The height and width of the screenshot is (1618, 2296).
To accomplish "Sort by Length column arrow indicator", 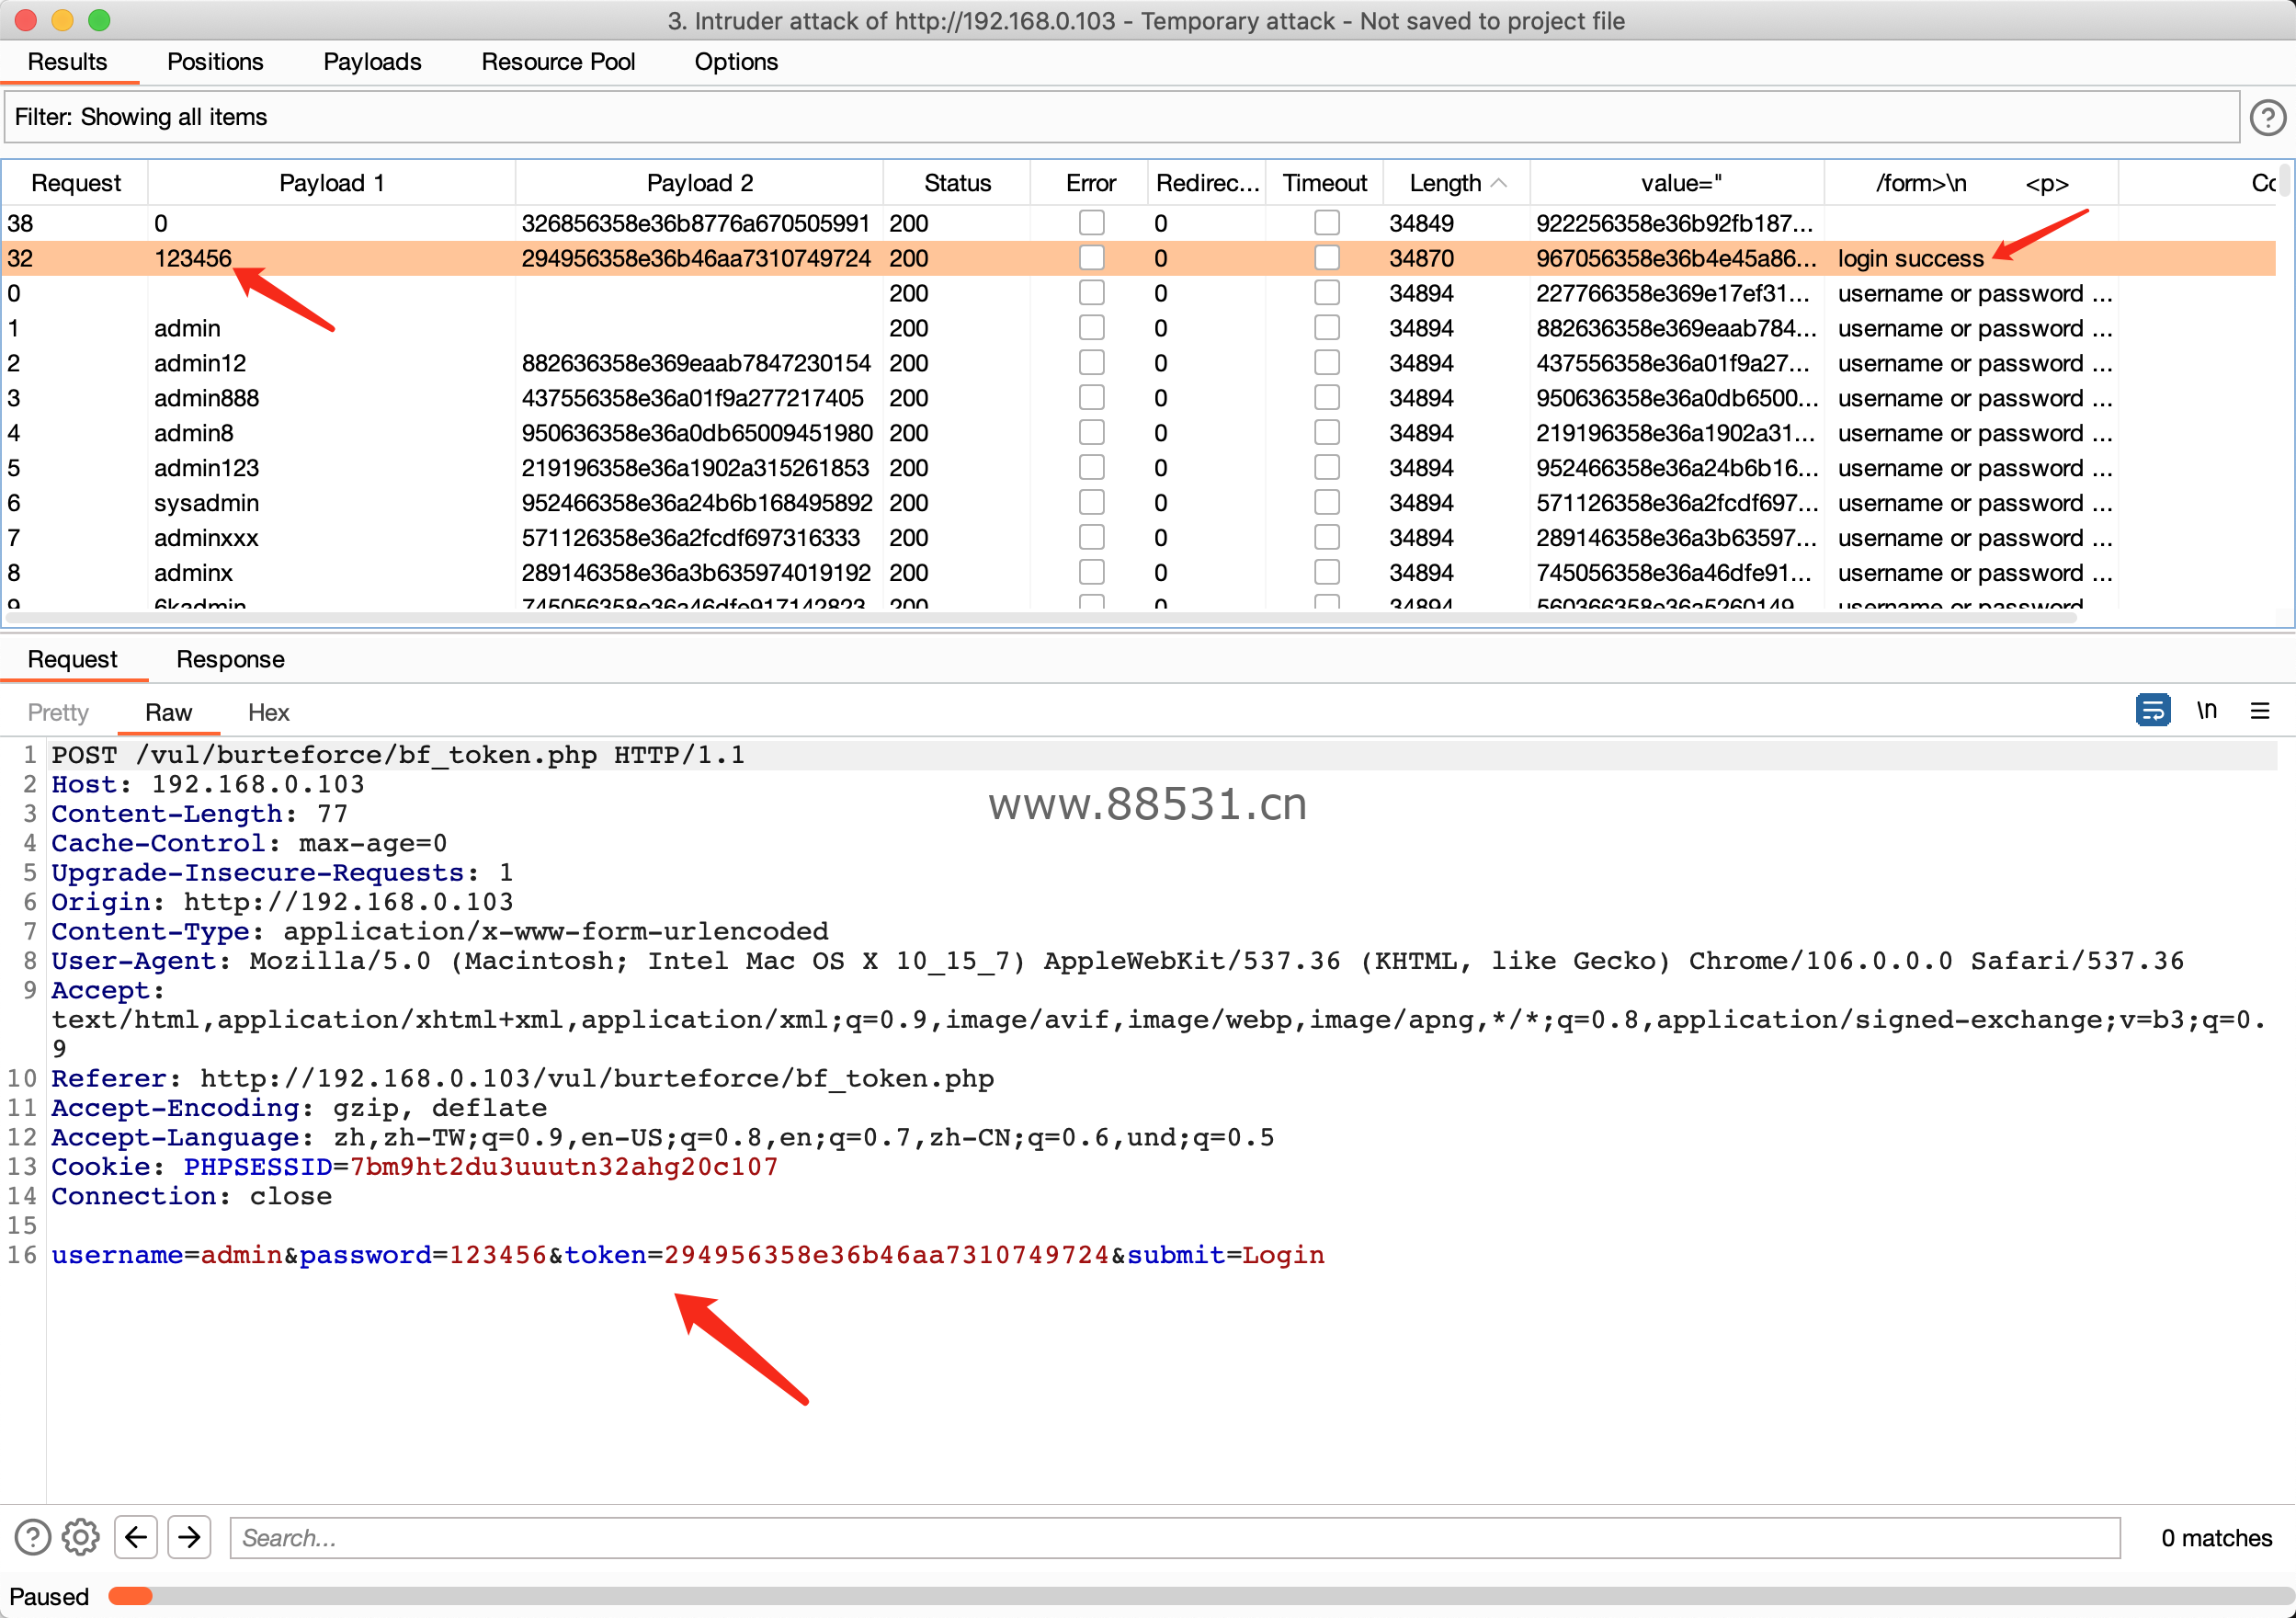I will click(1498, 183).
